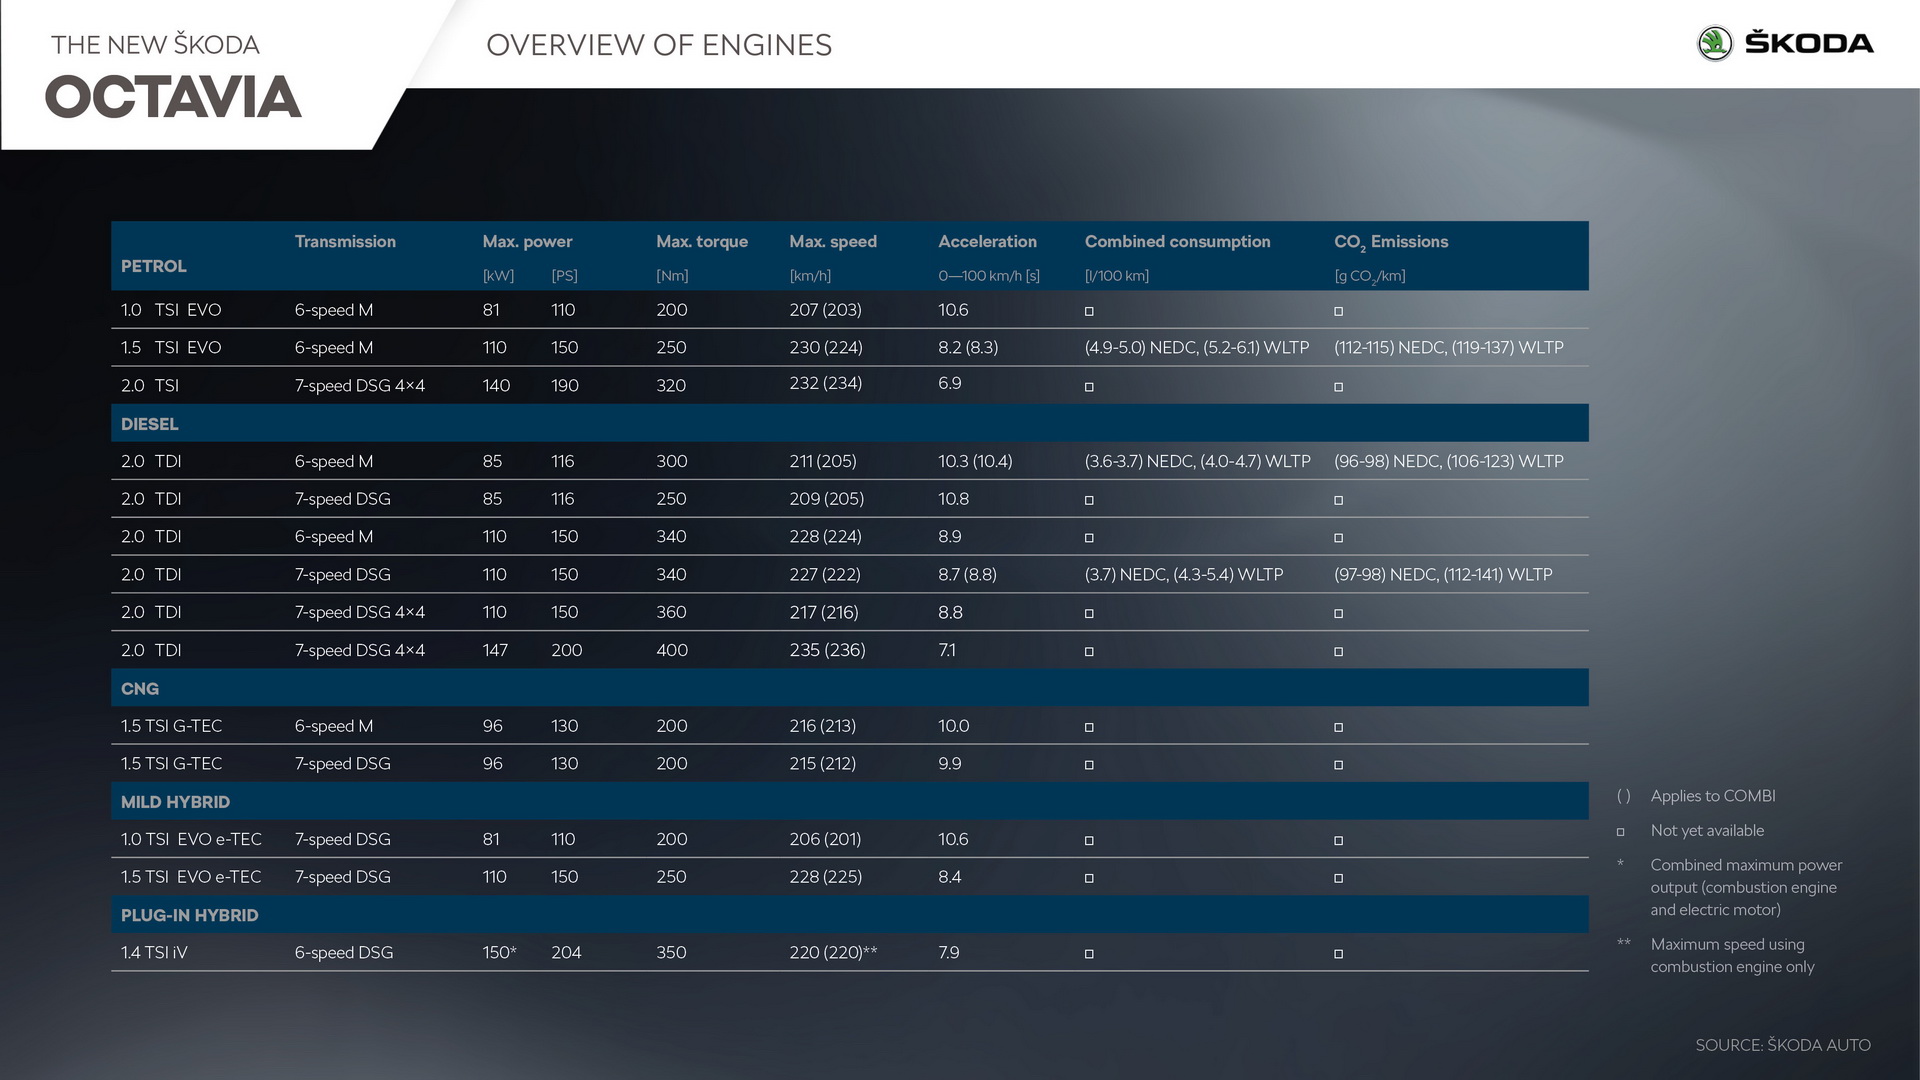1920x1080 pixels.
Task: Click the CNG section header
Action: (140, 688)
